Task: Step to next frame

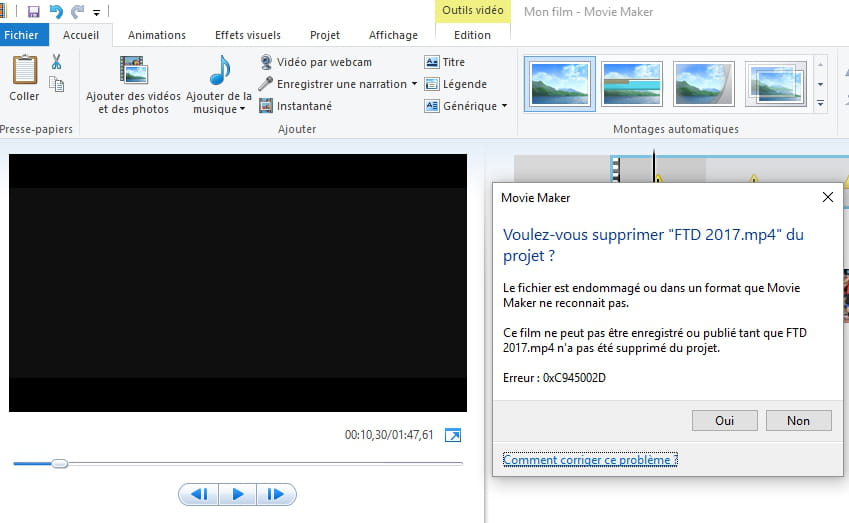Action: click(276, 494)
